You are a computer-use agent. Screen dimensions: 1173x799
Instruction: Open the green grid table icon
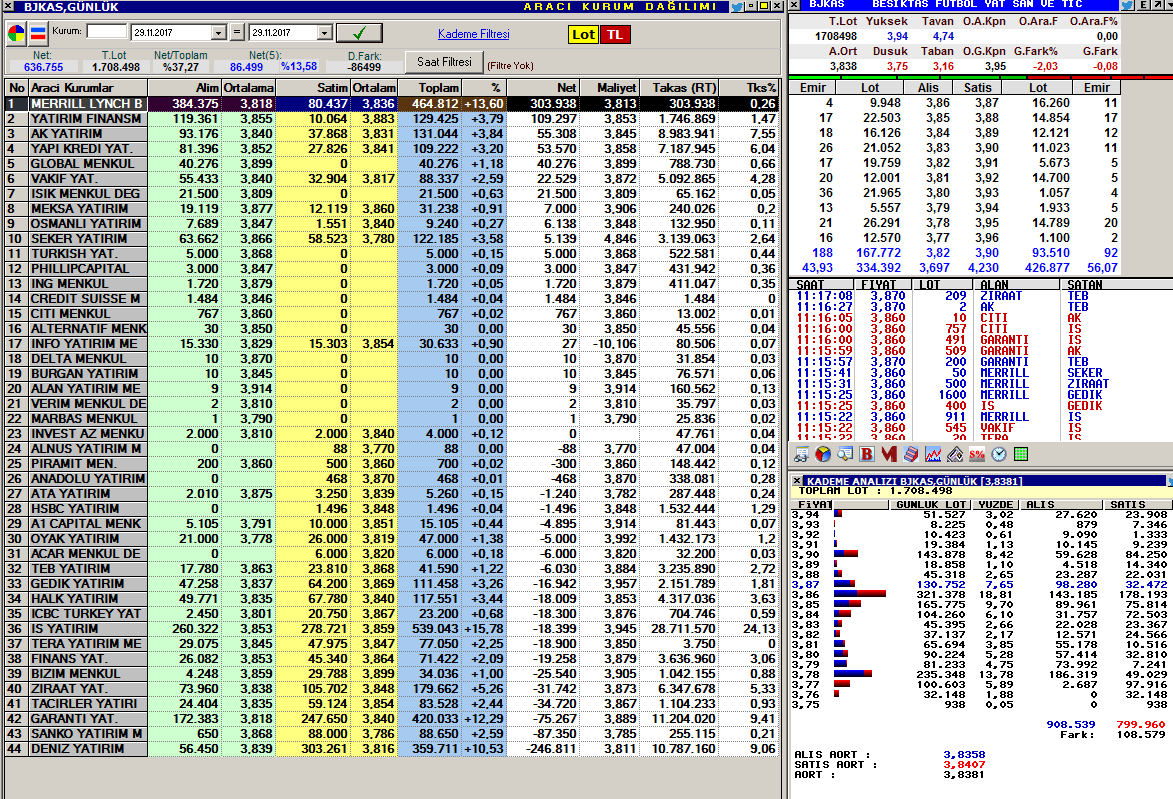pos(1020,454)
